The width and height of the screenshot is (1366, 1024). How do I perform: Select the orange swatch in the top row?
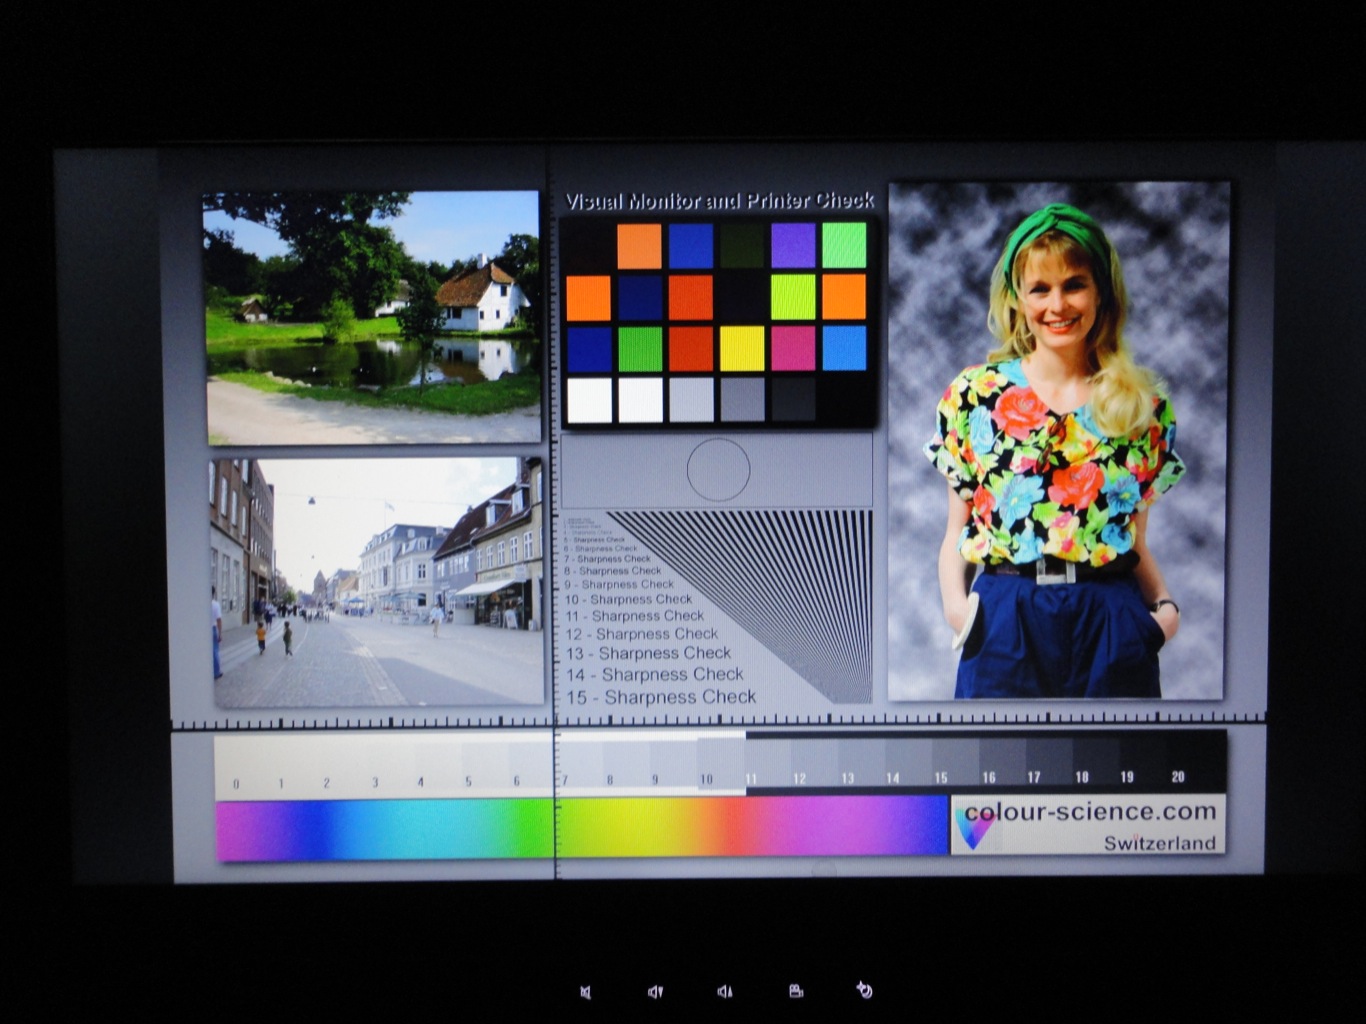coord(640,244)
